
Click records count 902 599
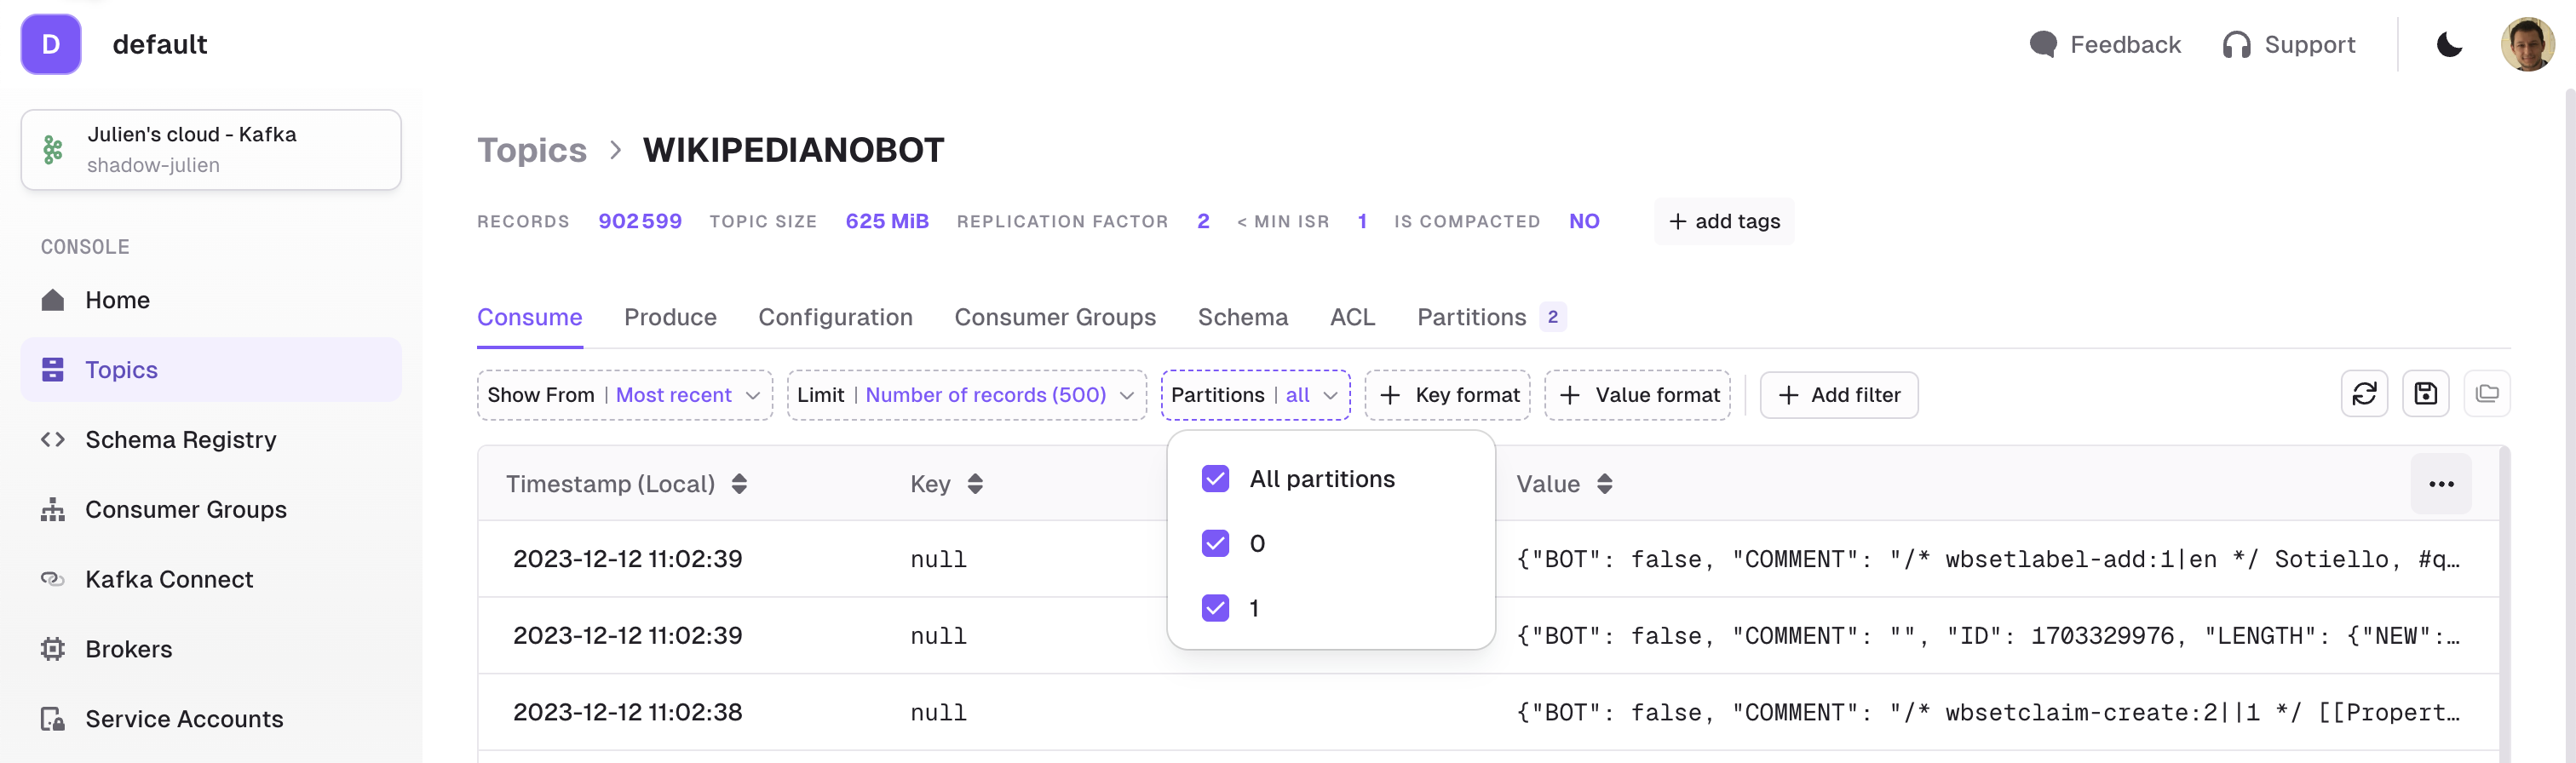[640, 221]
